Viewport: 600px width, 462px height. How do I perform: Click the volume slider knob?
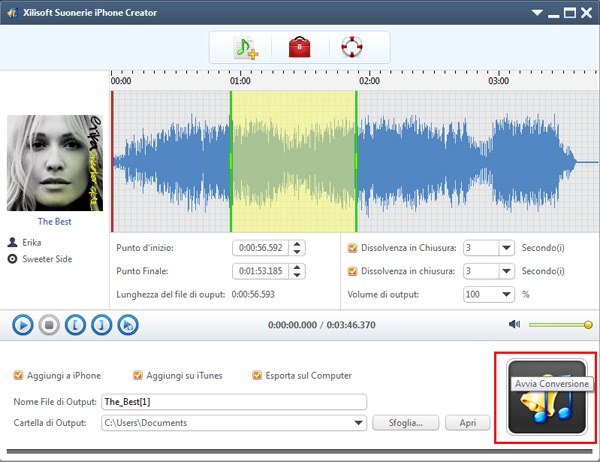[588, 325]
